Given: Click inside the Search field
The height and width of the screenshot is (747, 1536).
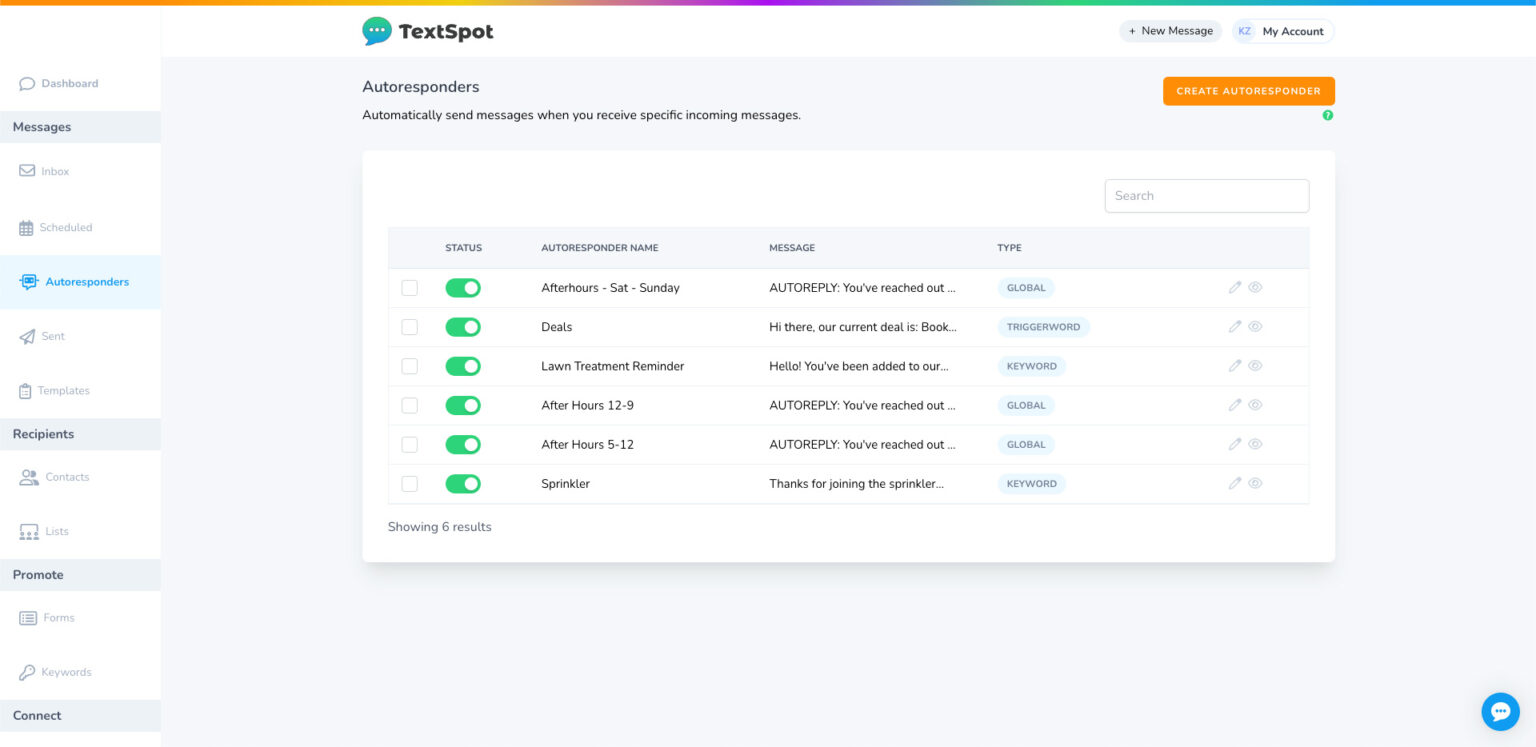Looking at the screenshot, I should pos(1206,195).
